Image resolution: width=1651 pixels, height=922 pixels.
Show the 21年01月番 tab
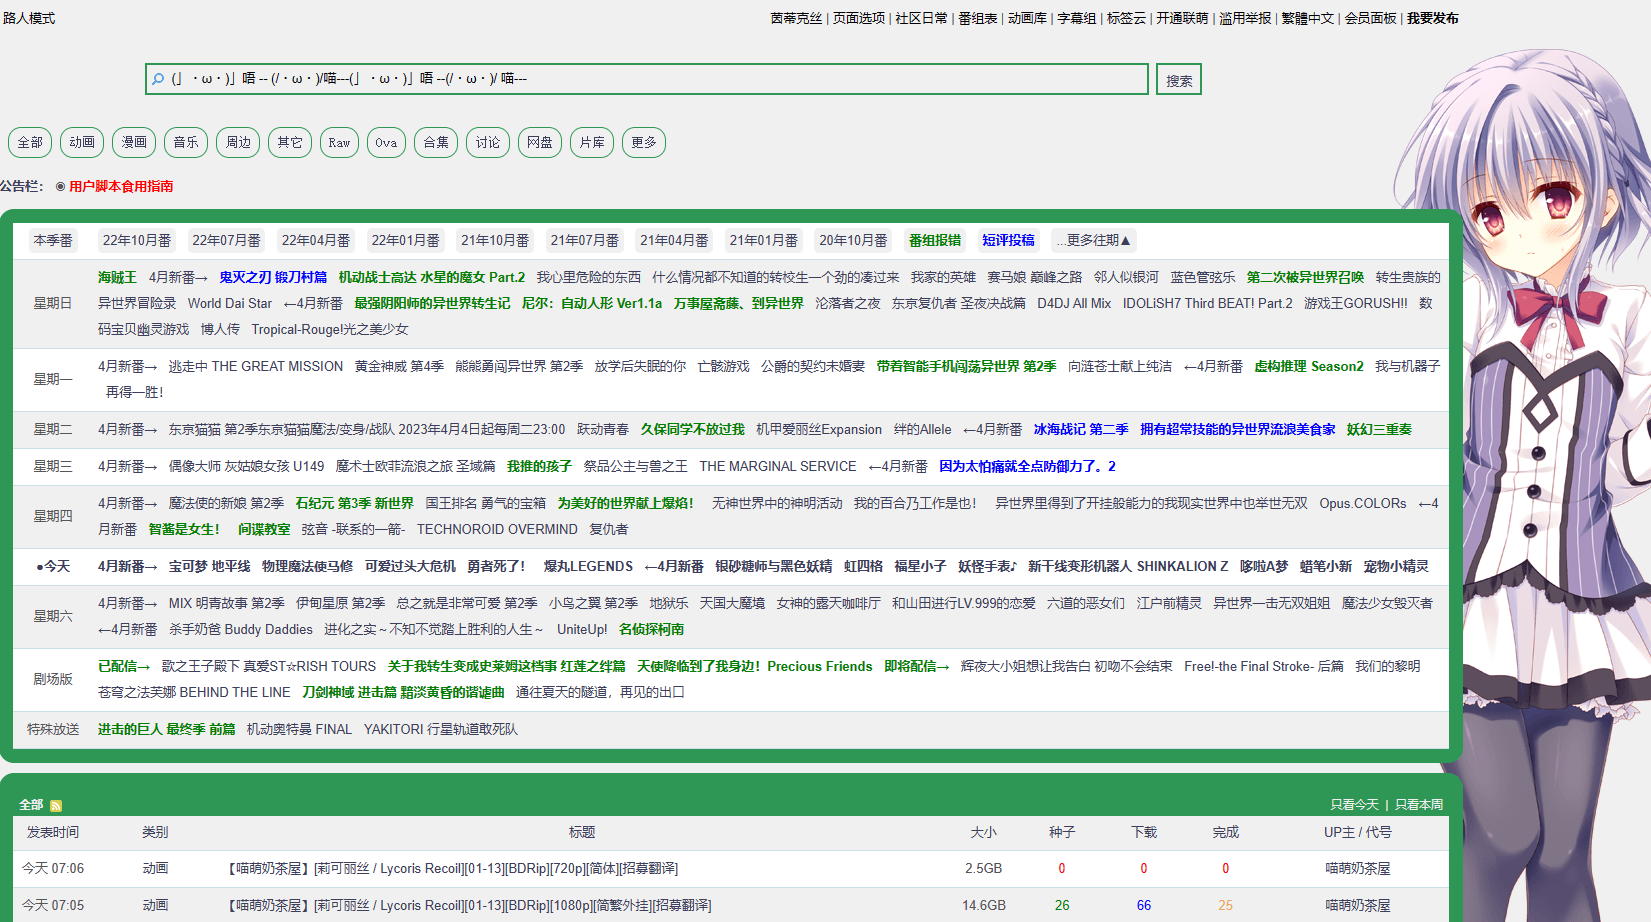tap(764, 240)
